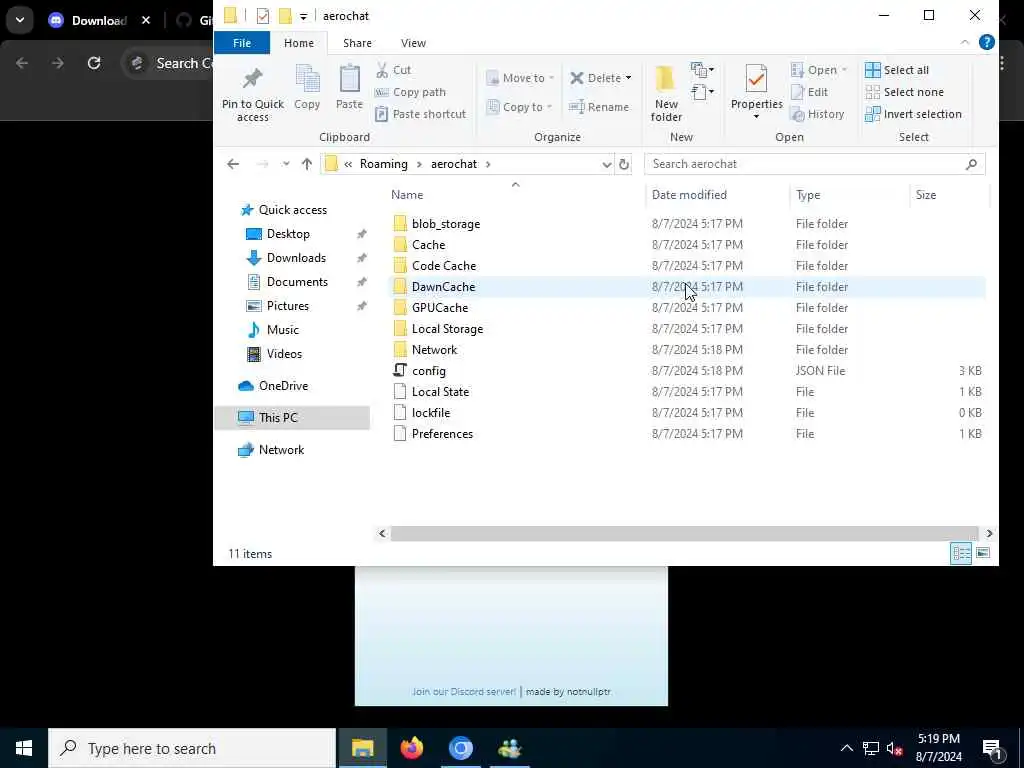1024x768 pixels.
Task: Open the Copy to dropdown
Action: click(x=520, y=107)
